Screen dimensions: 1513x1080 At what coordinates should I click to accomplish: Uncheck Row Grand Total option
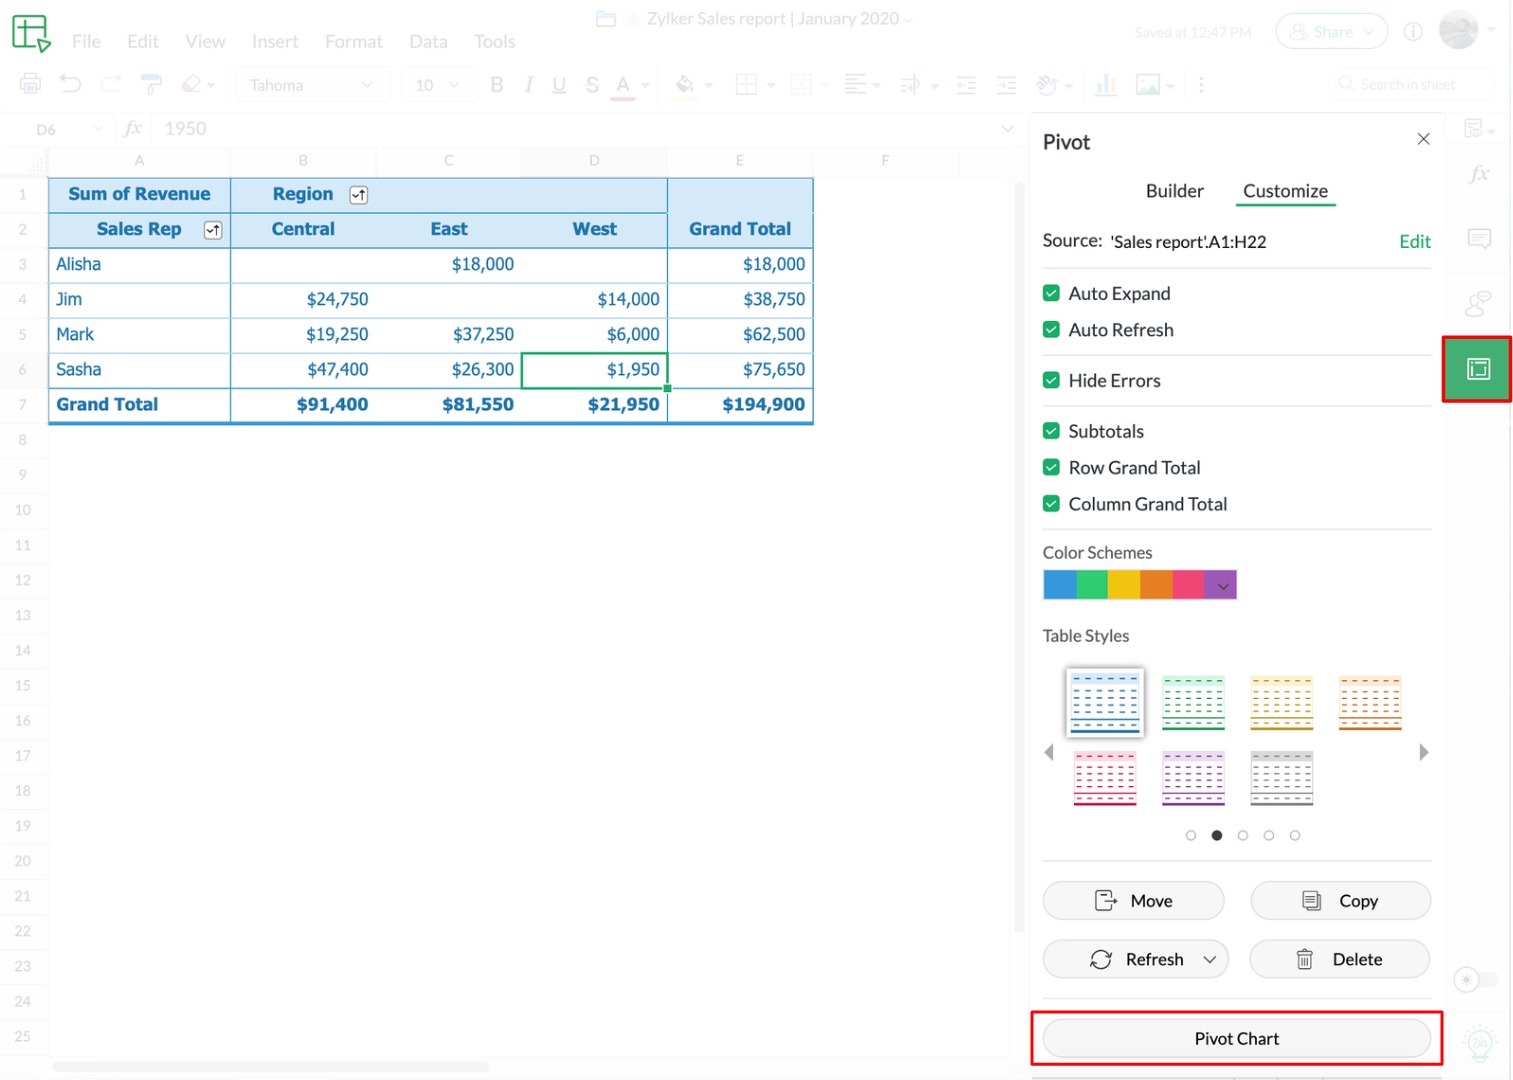click(1051, 467)
